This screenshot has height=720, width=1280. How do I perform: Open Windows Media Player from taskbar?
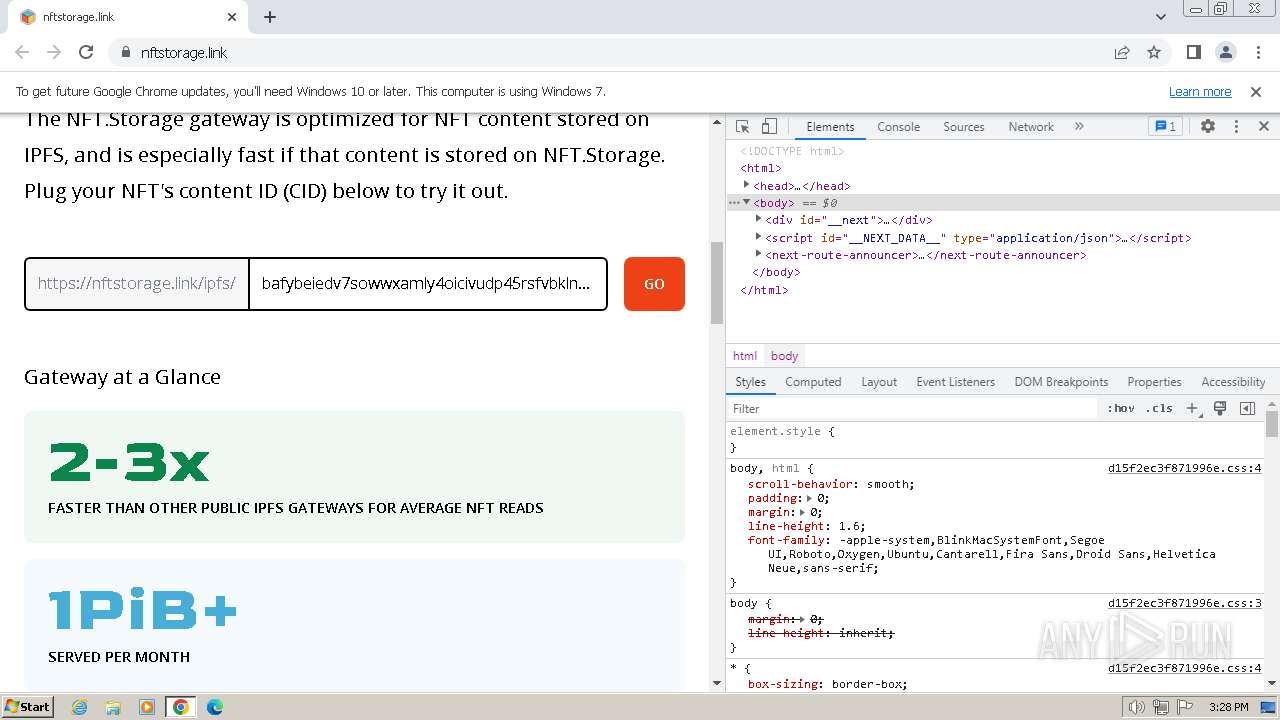pyautogui.click(x=147, y=707)
